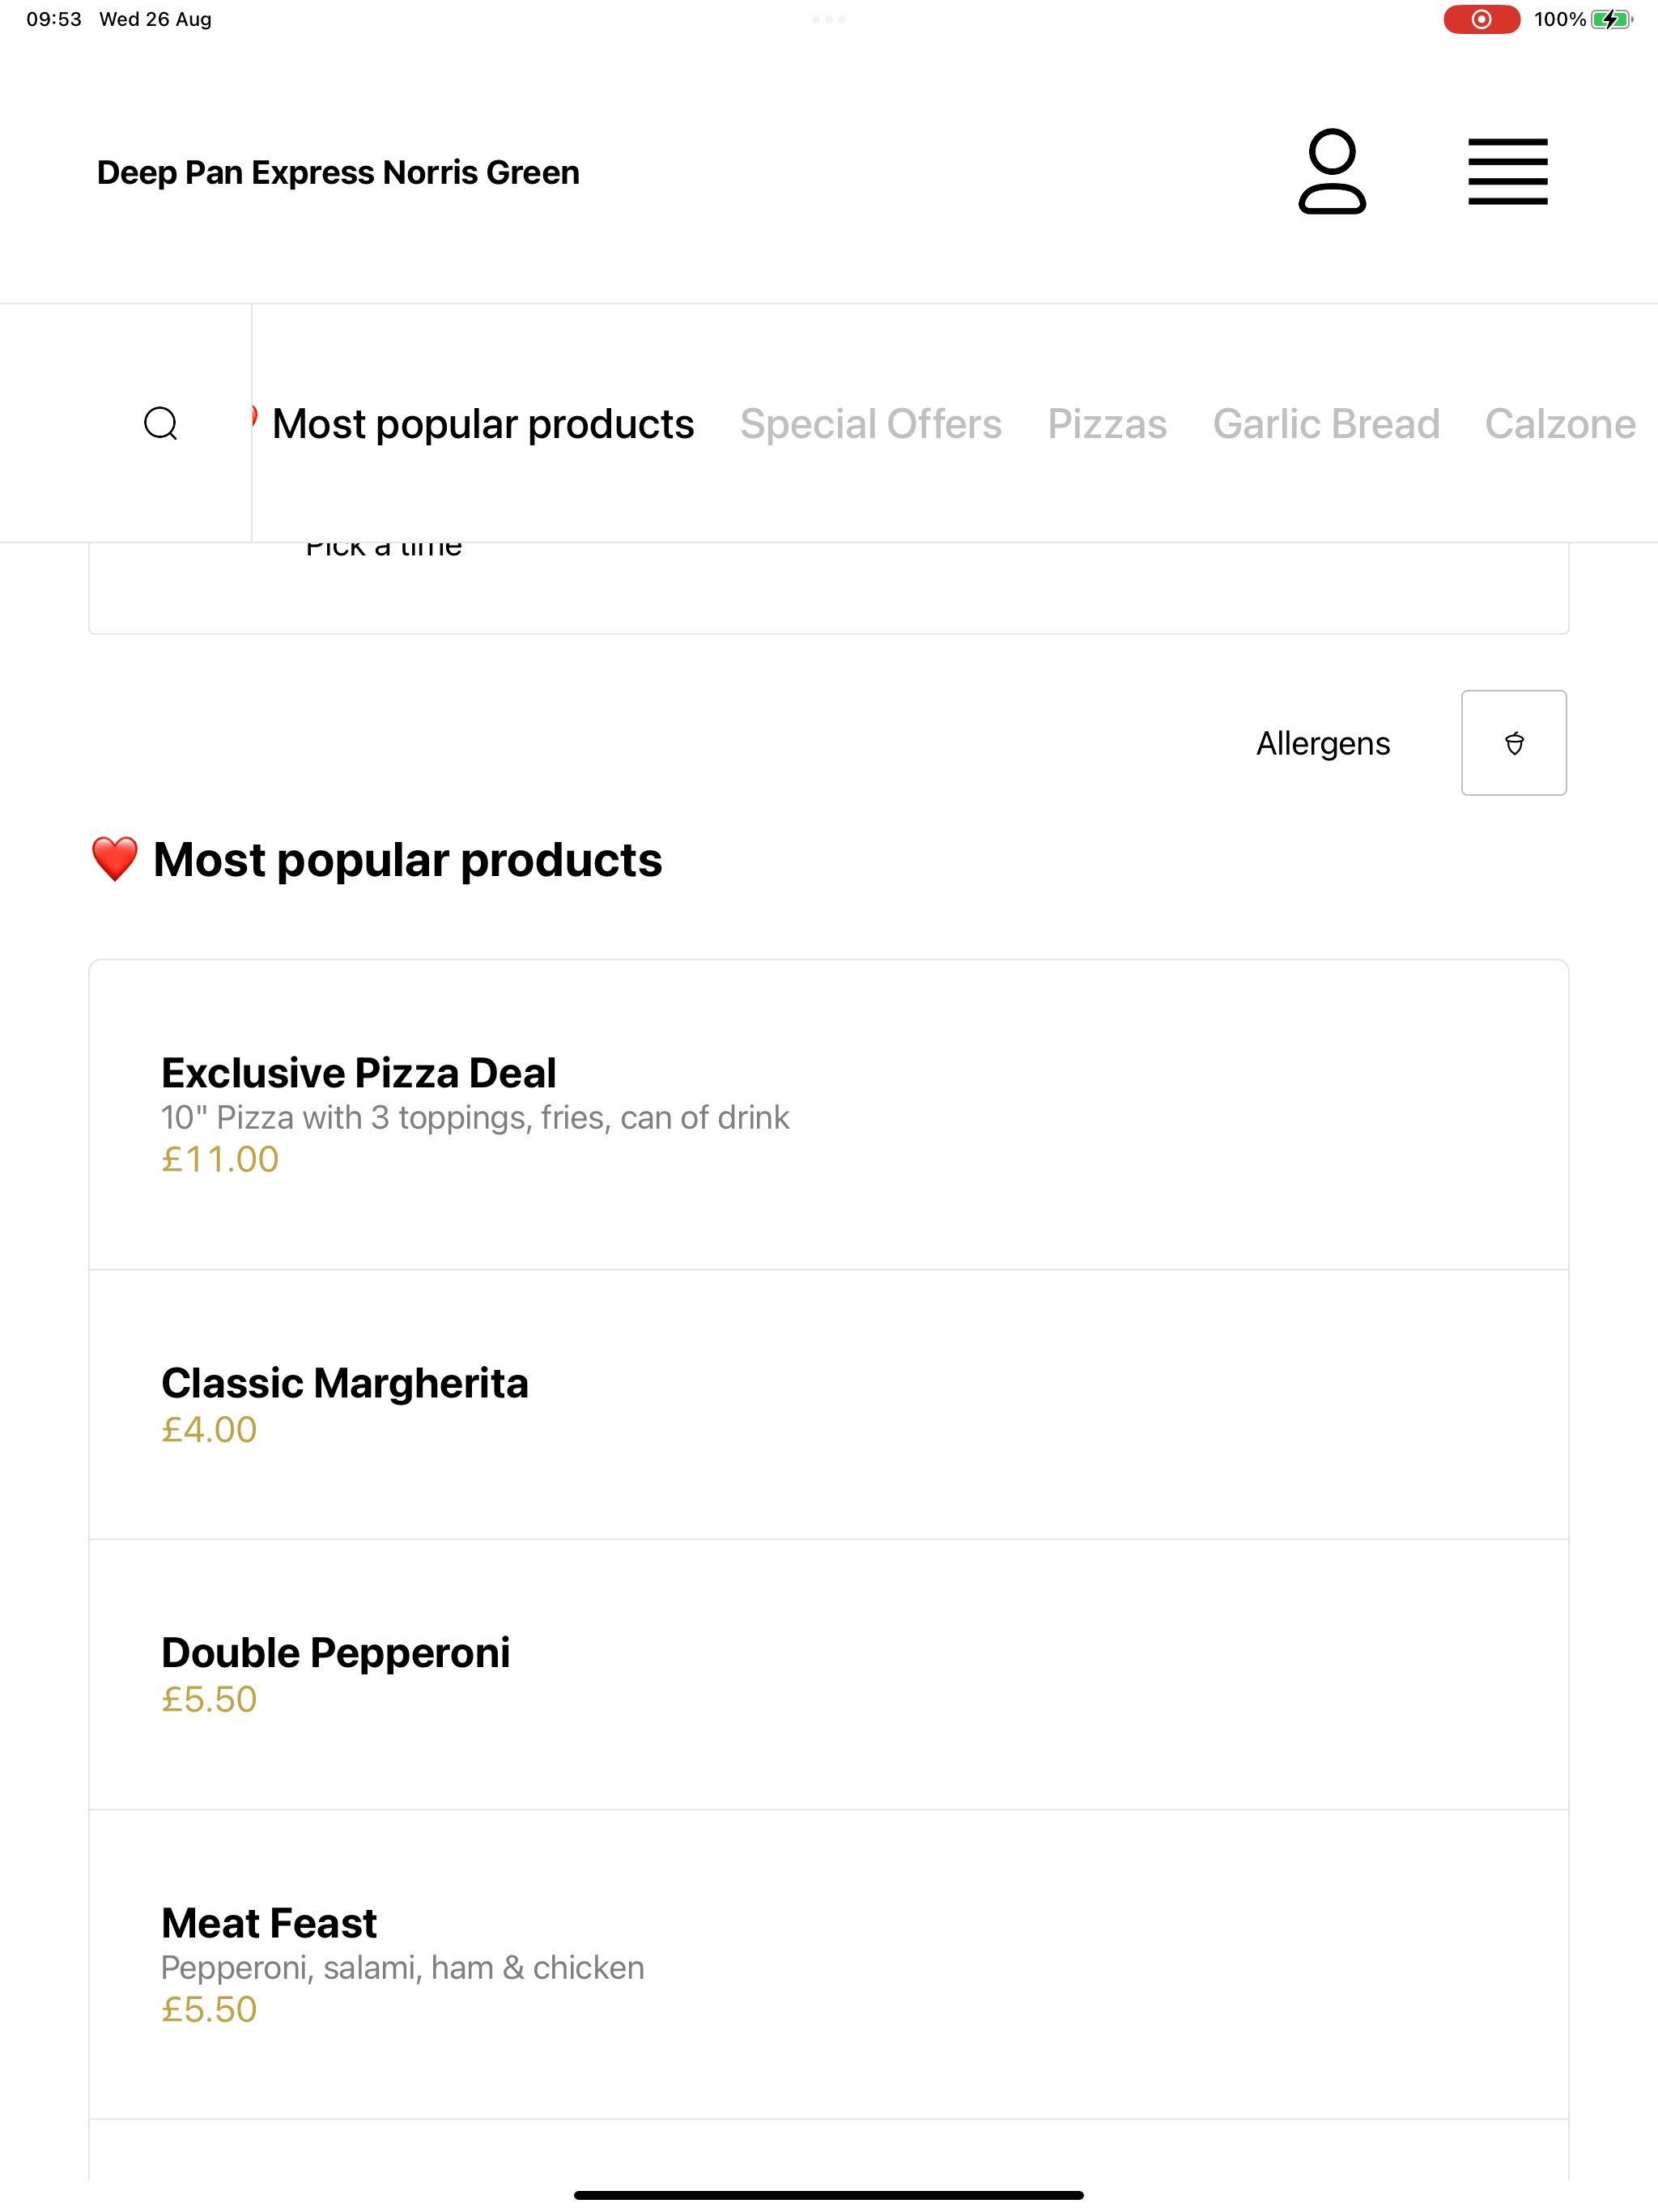
Task: Select the Most popular products tab
Action: pyautogui.click(x=482, y=424)
